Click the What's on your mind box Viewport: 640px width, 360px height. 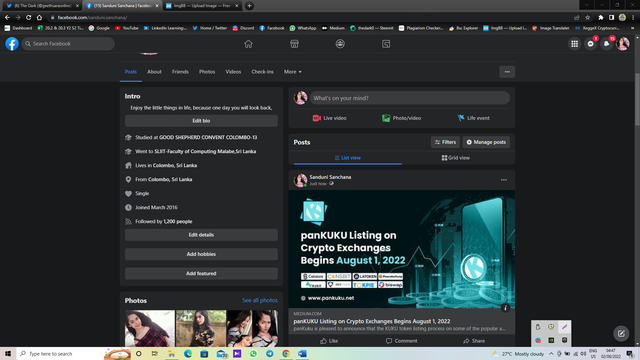409,98
